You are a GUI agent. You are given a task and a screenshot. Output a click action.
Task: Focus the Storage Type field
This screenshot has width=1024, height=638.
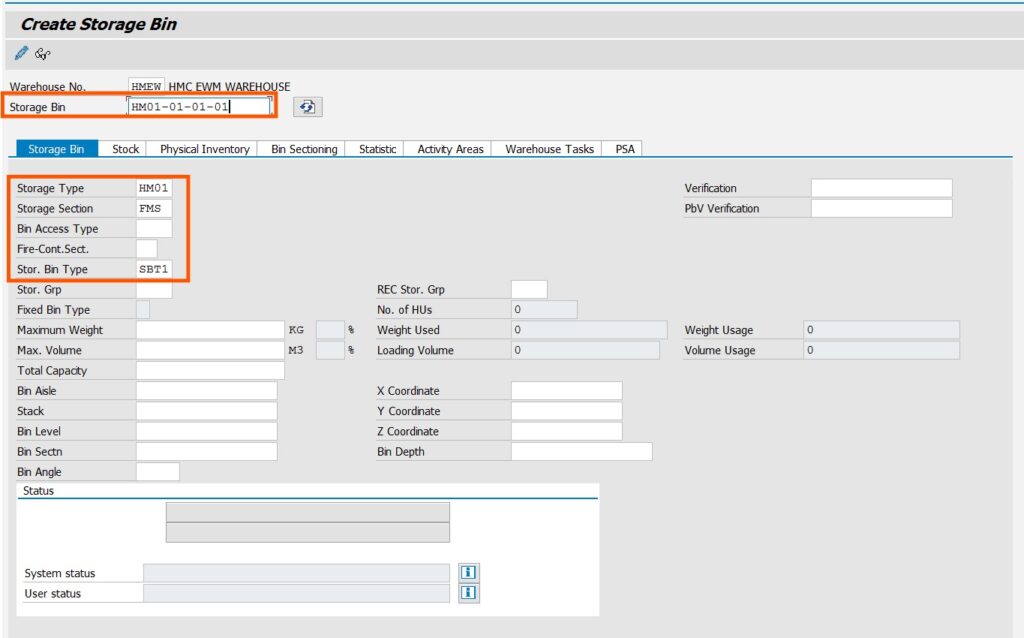[x=154, y=188]
